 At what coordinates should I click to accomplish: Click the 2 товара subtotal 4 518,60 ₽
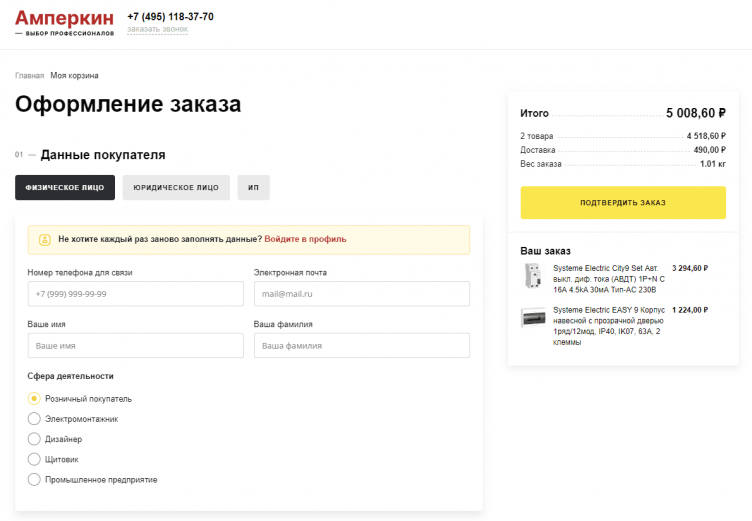[706, 136]
